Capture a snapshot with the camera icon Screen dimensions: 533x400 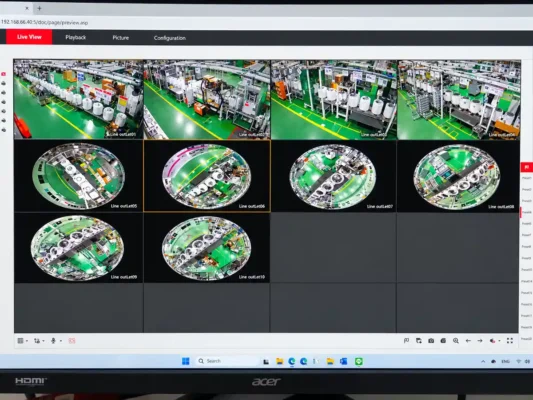pyautogui.click(x=431, y=341)
